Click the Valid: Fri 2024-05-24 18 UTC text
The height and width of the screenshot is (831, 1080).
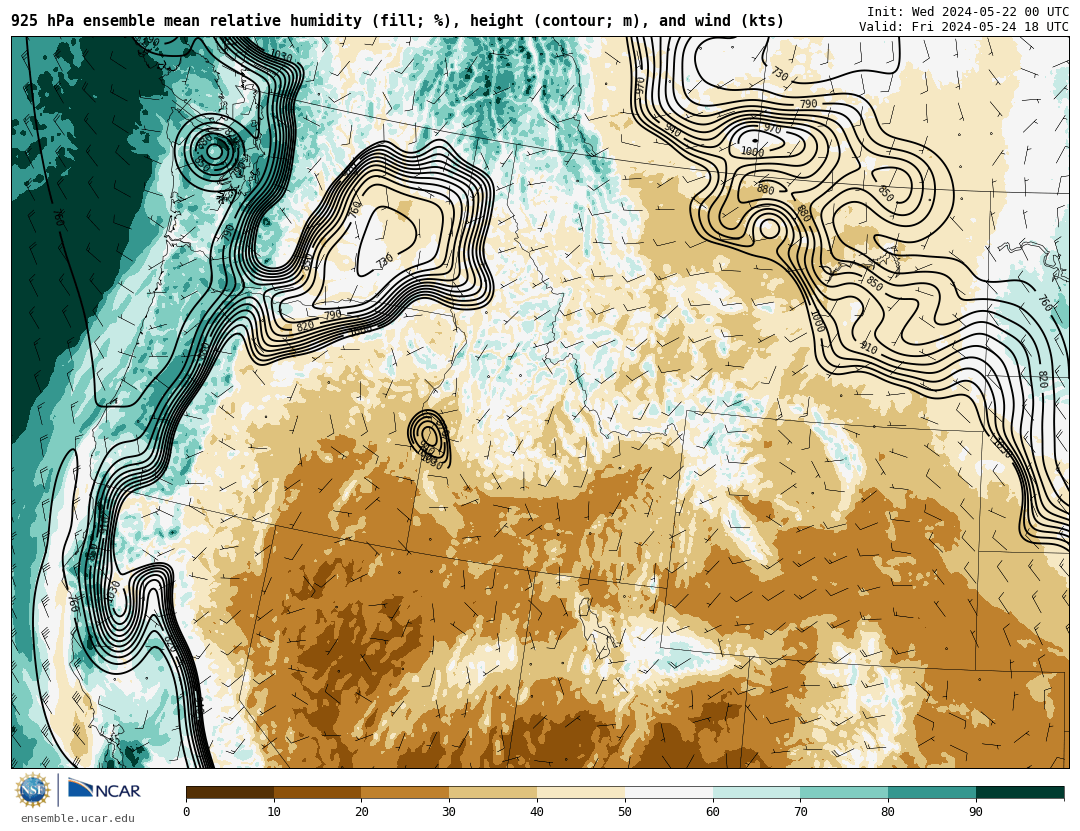click(964, 27)
